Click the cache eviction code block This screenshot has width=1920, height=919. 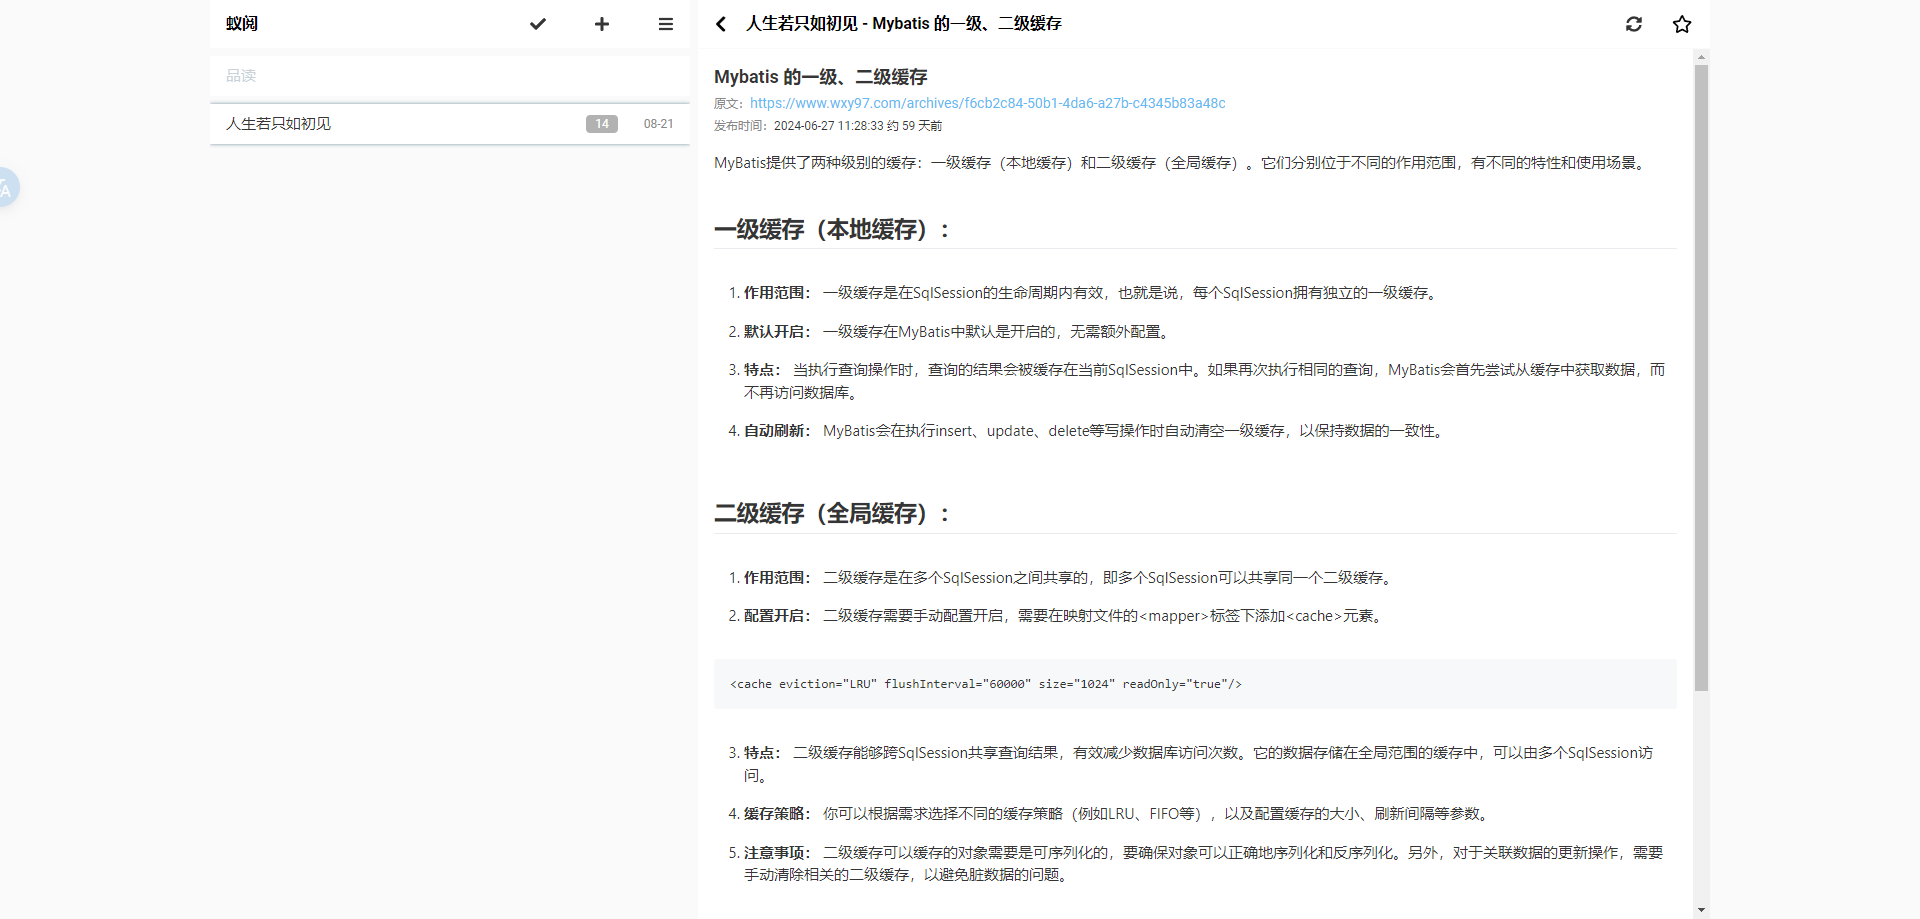pos(1194,684)
